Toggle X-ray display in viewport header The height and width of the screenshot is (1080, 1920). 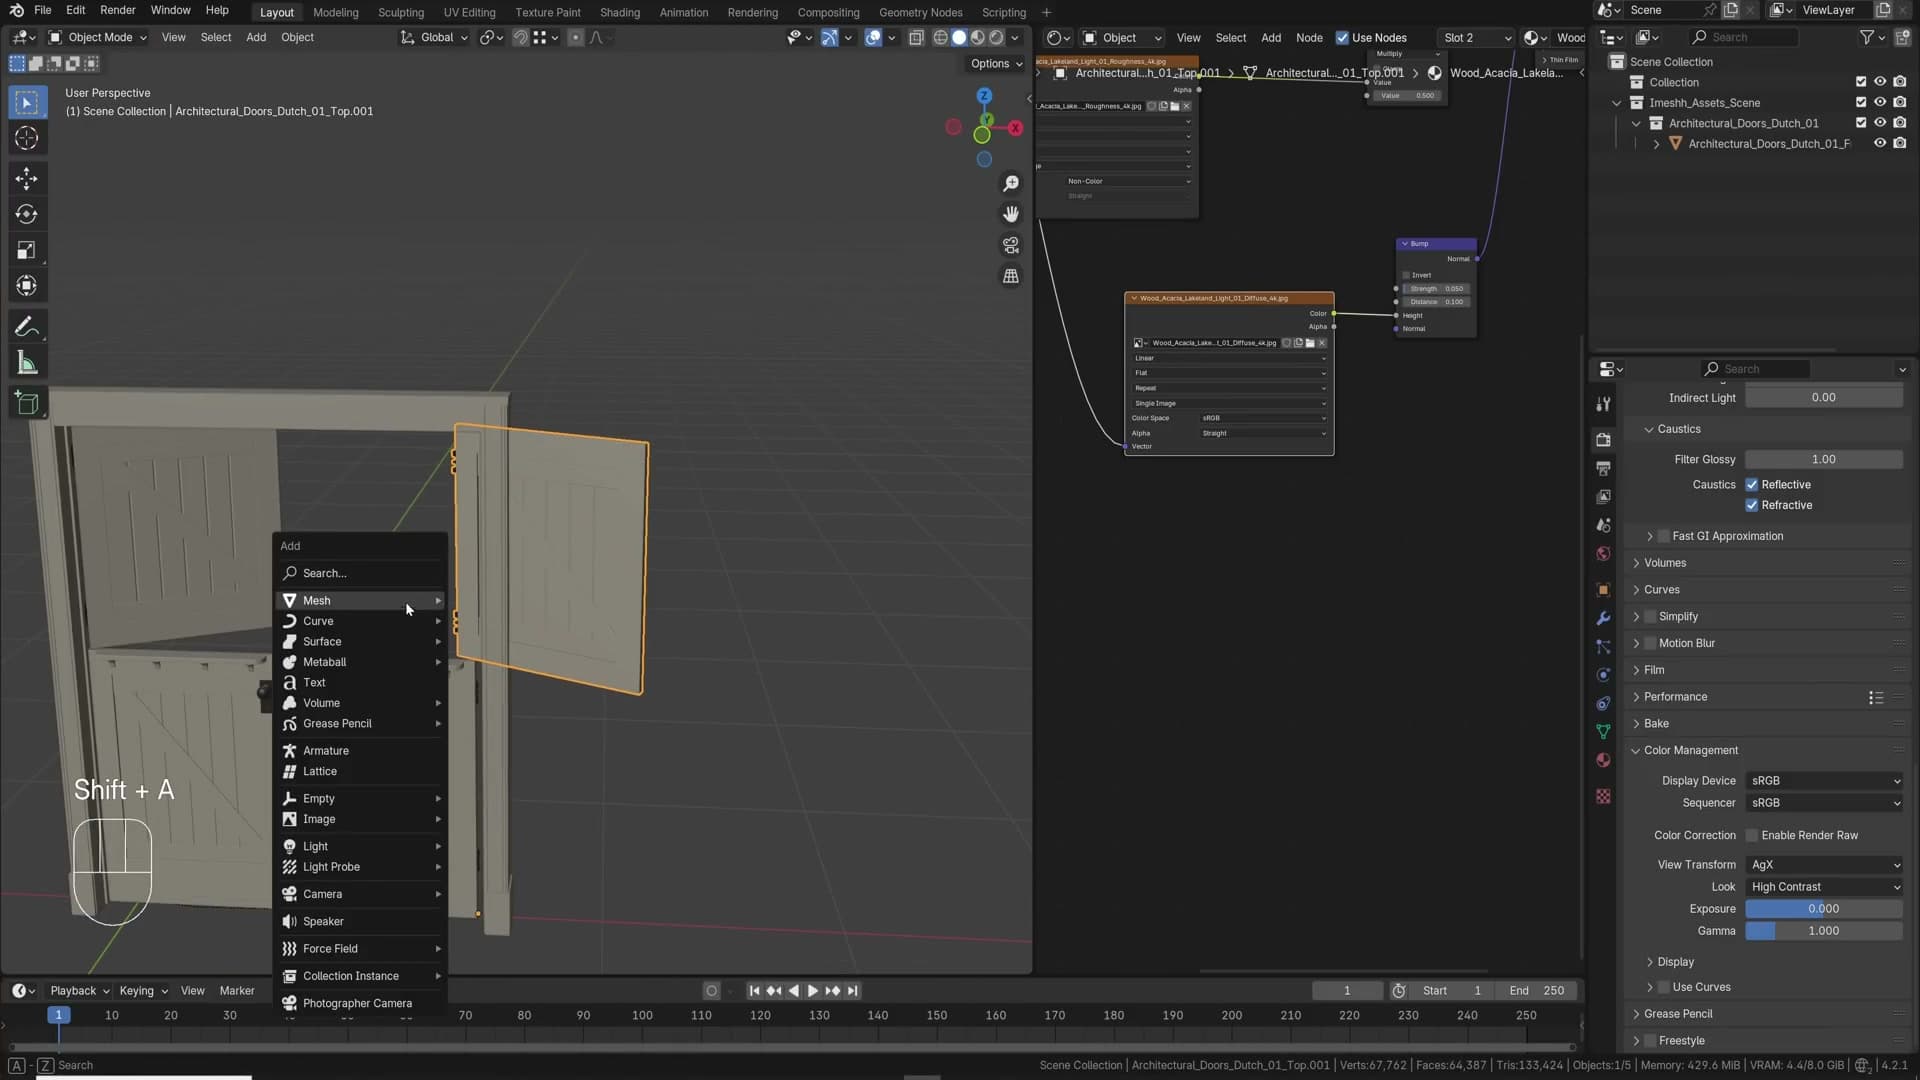coord(916,38)
